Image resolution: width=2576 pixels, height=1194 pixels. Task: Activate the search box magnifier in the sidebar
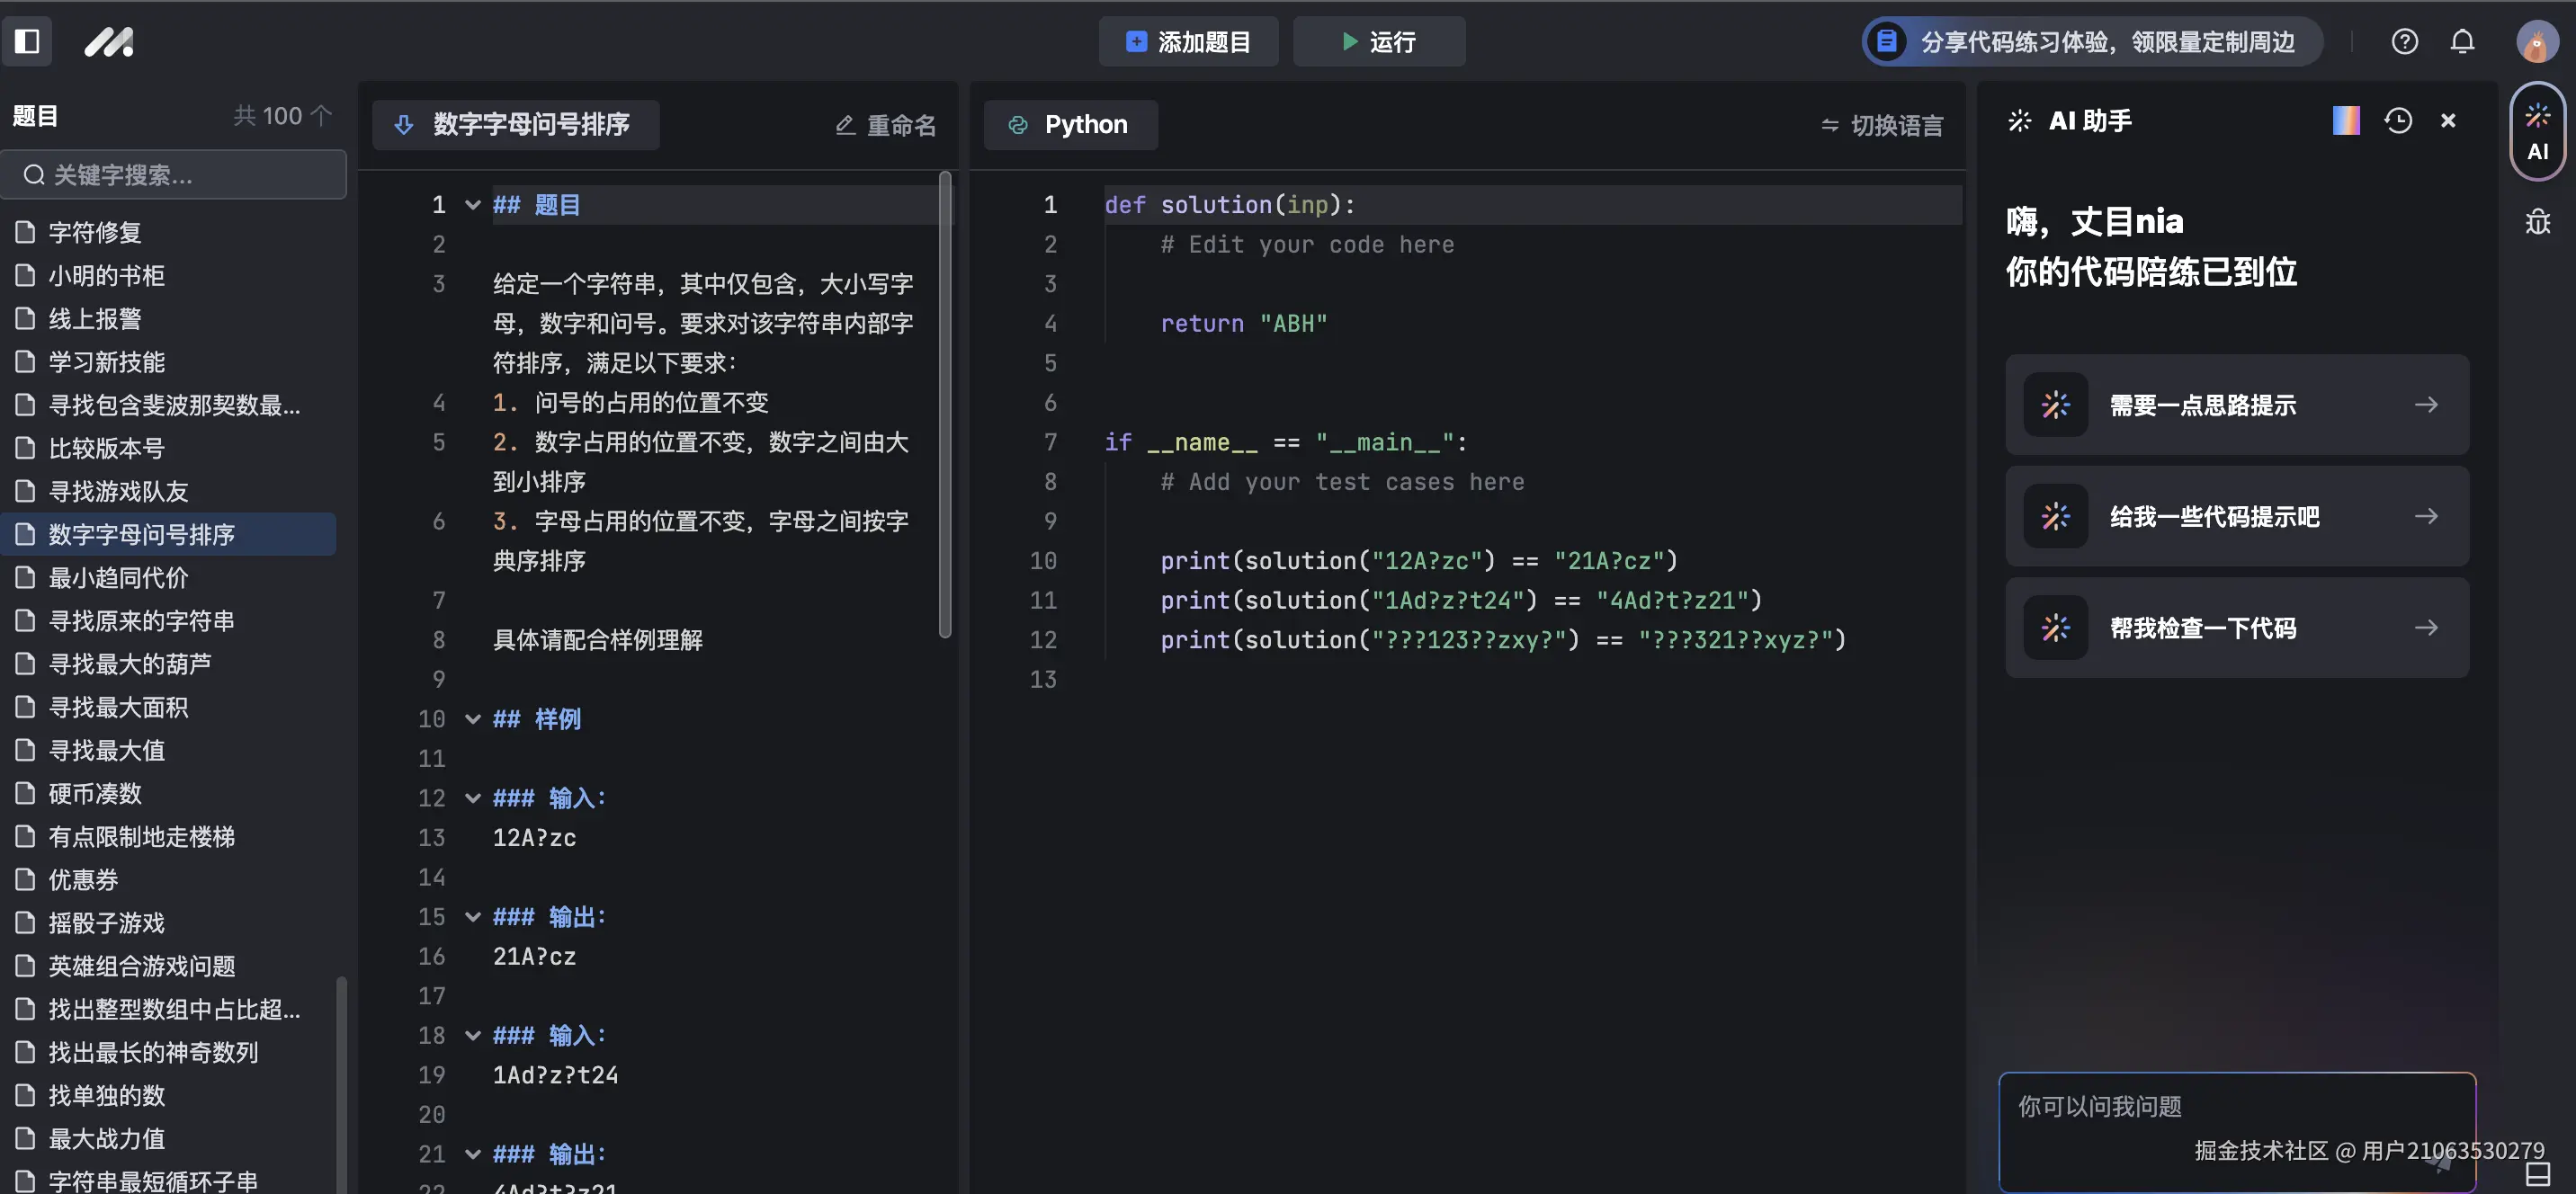[x=33, y=174]
